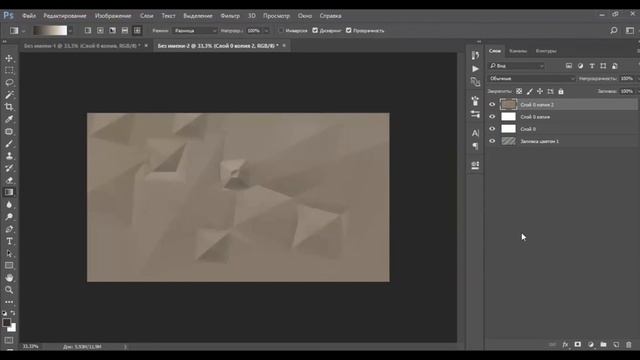Create a new group folder icon
The width and height of the screenshot is (640, 360).
click(603, 345)
